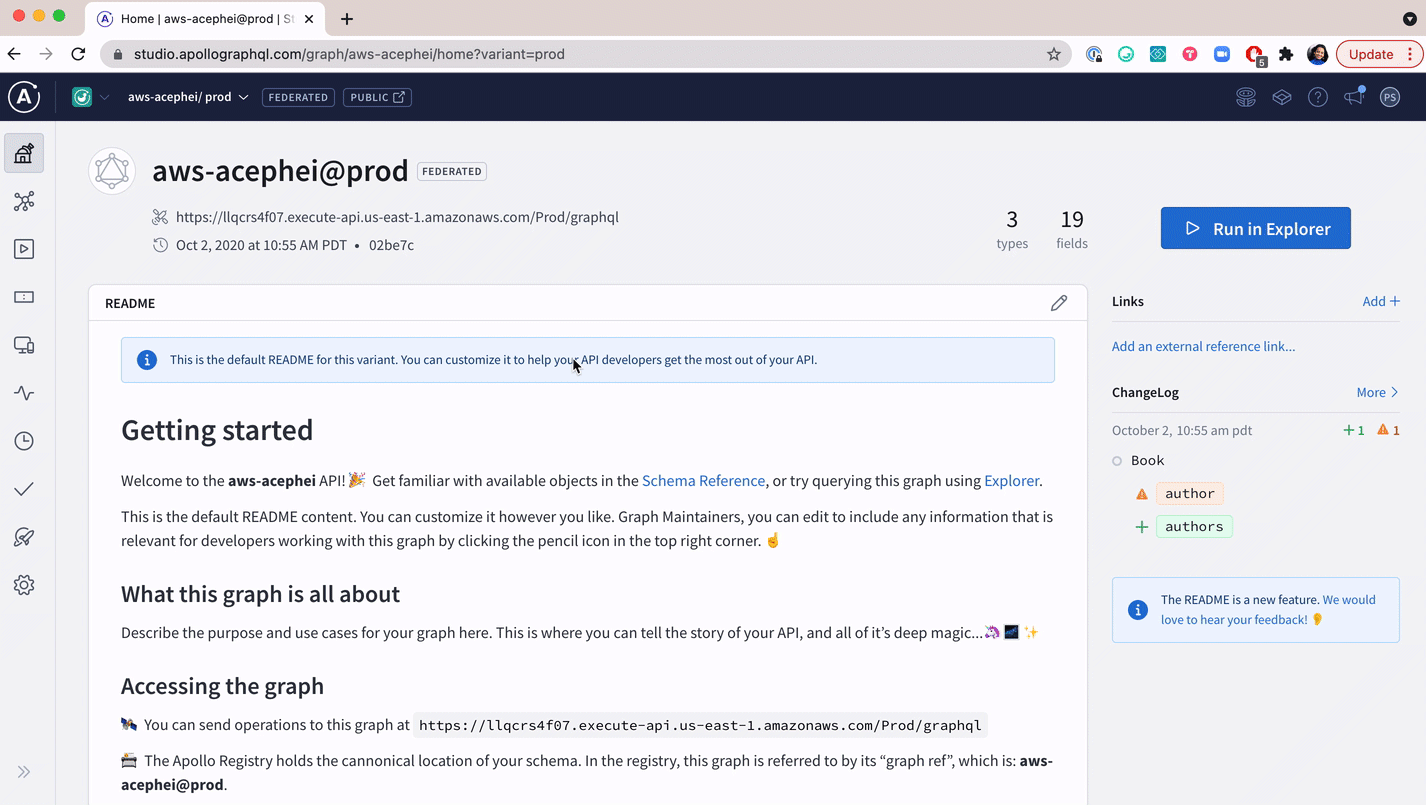This screenshot has height=805, width=1426.
Task: Open the Checks checkmark sidebar icon
Action: point(24,489)
